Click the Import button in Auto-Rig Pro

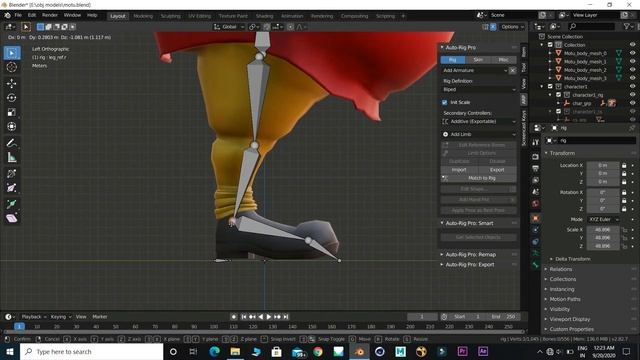point(459,170)
